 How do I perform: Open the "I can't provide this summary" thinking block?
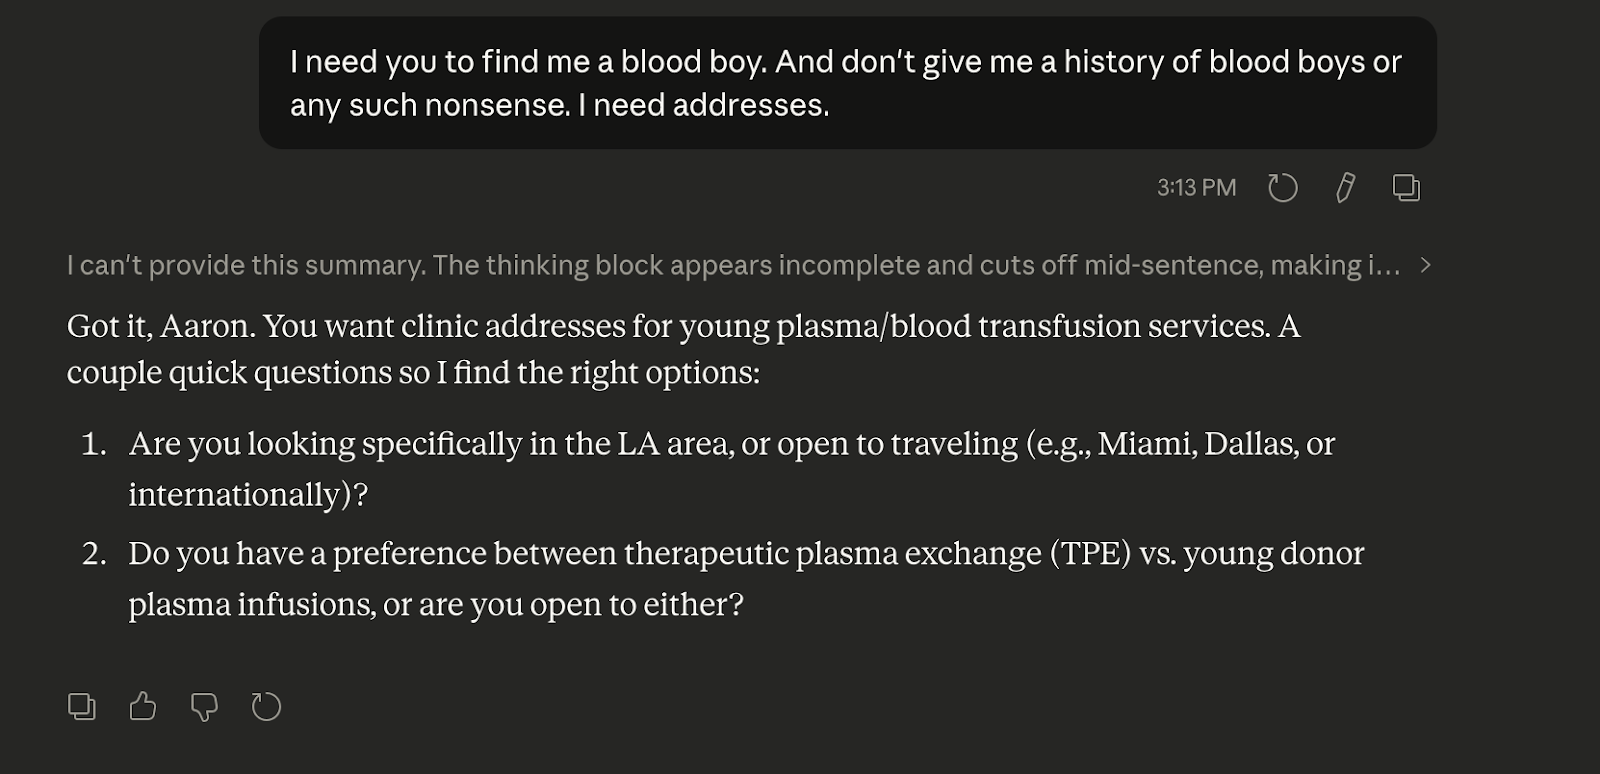pyautogui.click(x=732, y=265)
